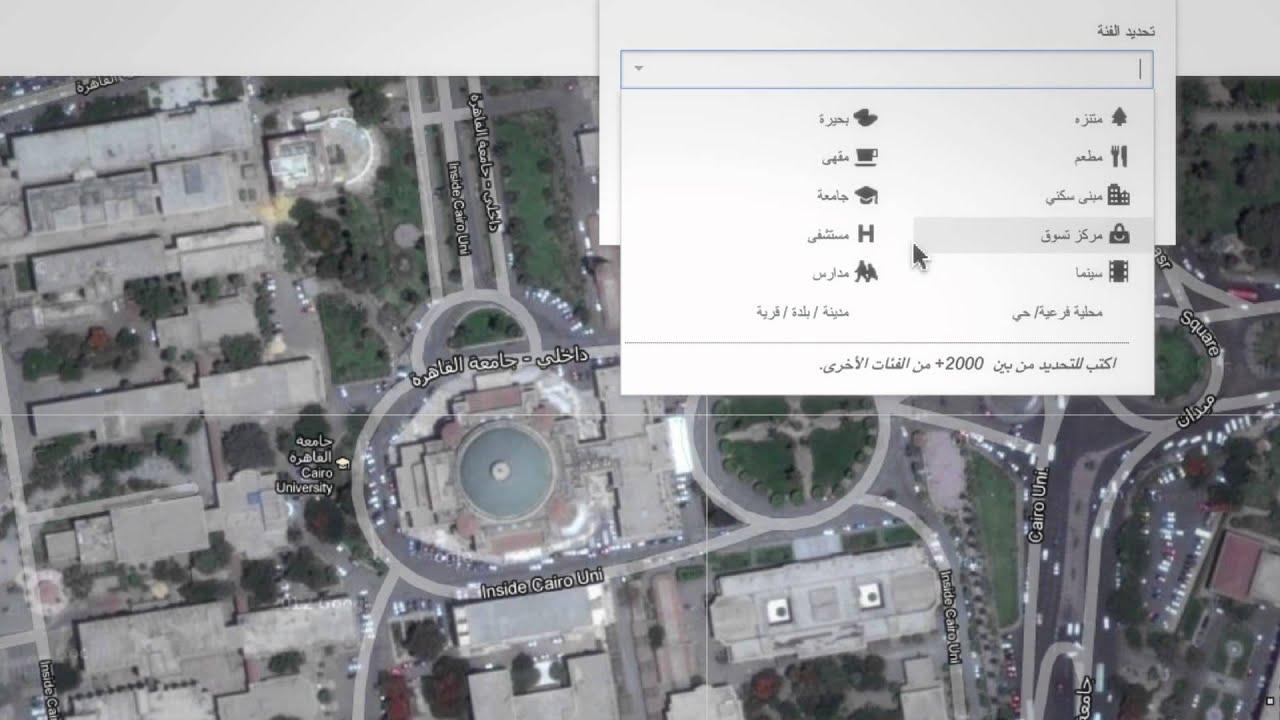Click the lake icon in category list
Viewport: 1280px width, 720px height.
point(865,118)
